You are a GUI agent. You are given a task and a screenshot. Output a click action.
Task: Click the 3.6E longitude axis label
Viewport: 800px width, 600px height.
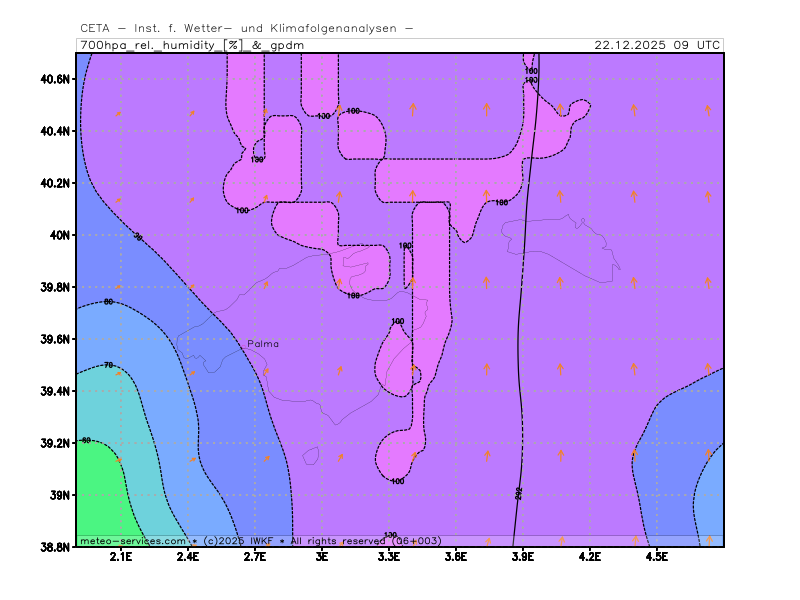click(x=456, y=557)
